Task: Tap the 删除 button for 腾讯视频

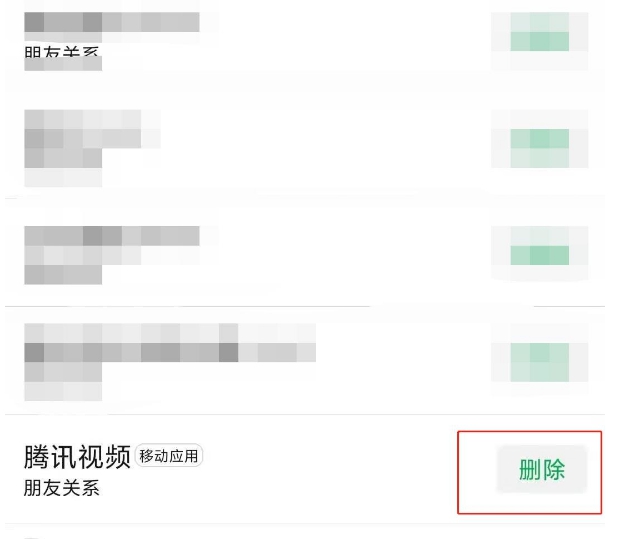Action: point(541,470)
